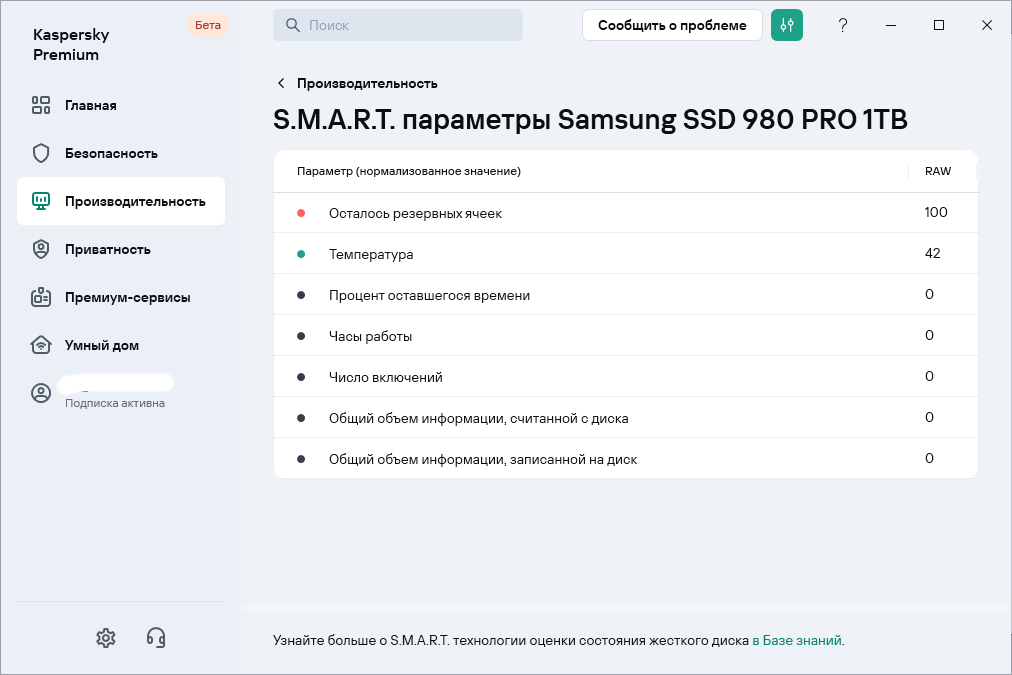
Task: Click the magnifier icon in search box
Action: [293, 25]
